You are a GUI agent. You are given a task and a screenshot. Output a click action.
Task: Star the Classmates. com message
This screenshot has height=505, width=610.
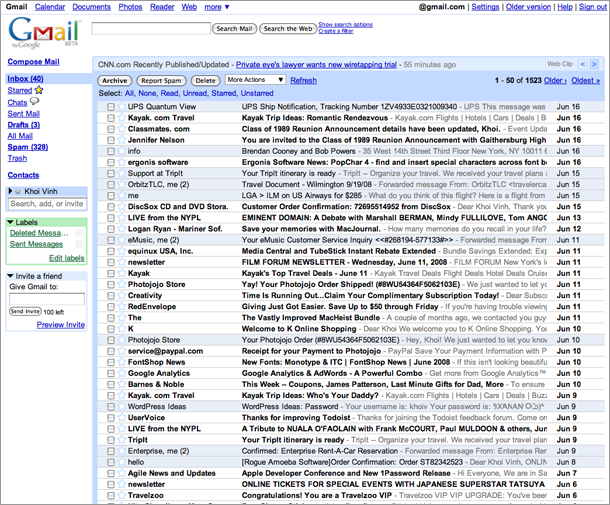[122, 128]
